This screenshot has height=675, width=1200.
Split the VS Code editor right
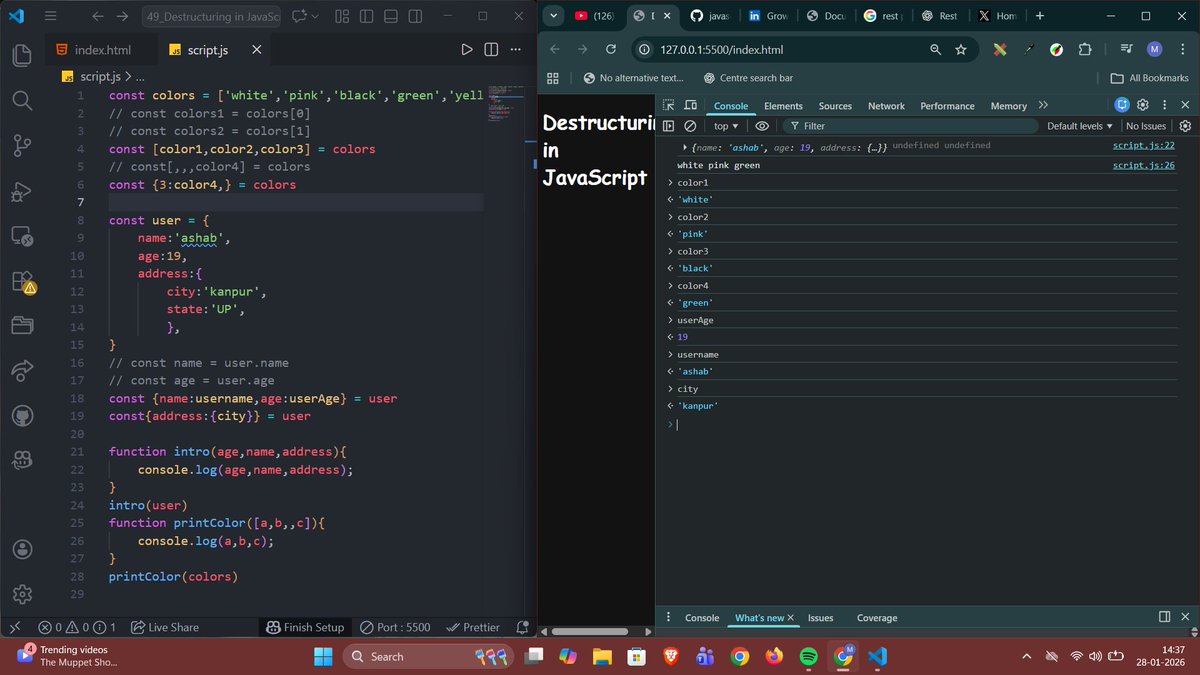491,50
